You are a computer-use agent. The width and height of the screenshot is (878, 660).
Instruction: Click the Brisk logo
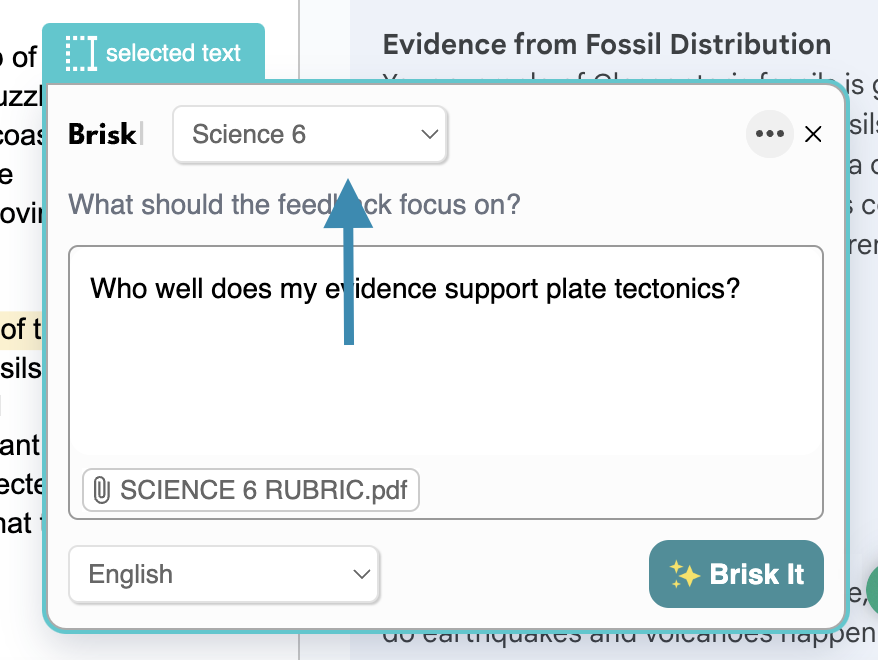point(102,134)
